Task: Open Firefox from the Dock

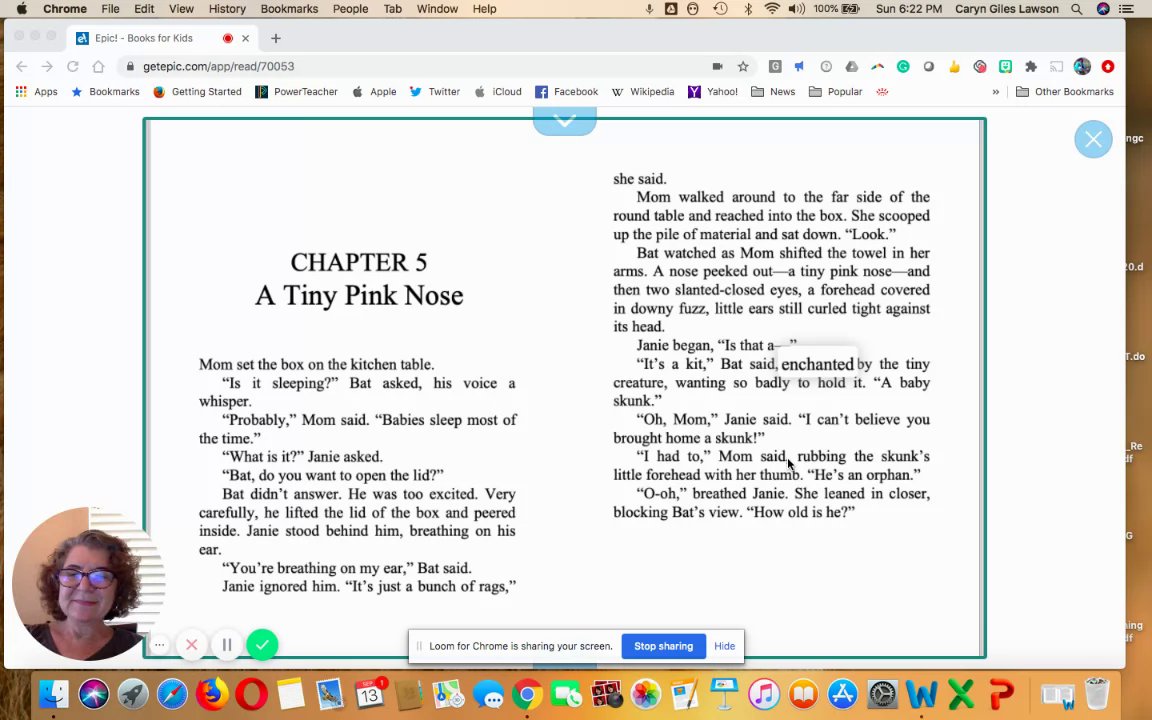Action: [x=212, y=694]
